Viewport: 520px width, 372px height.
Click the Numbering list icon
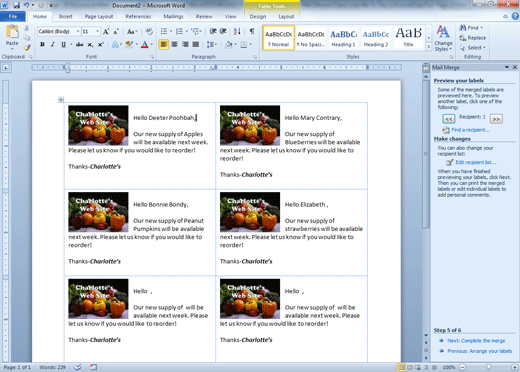(x=179, y=31)
